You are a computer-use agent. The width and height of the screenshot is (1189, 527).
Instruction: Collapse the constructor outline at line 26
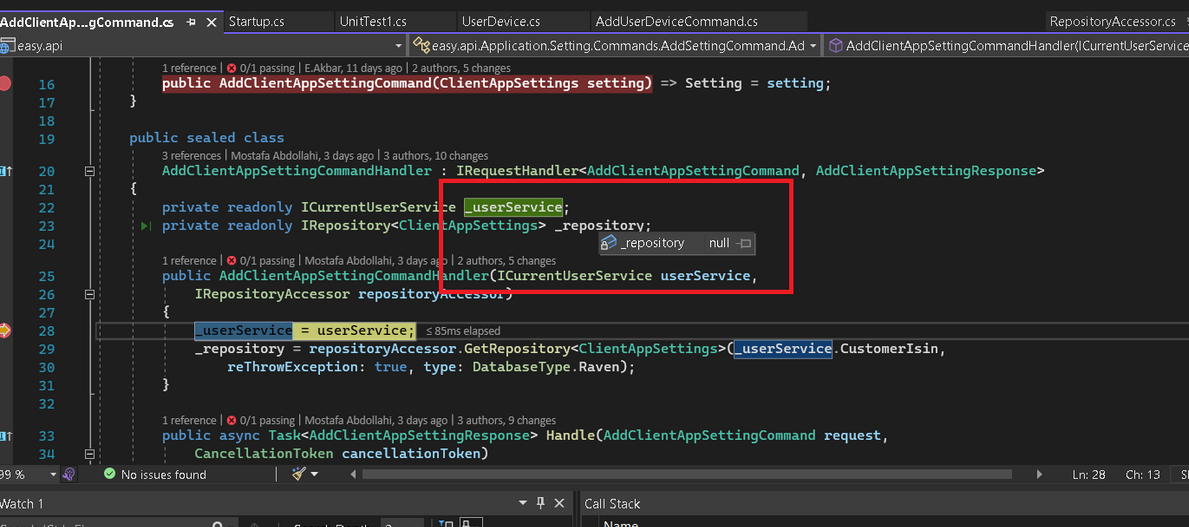click(90, 294)
